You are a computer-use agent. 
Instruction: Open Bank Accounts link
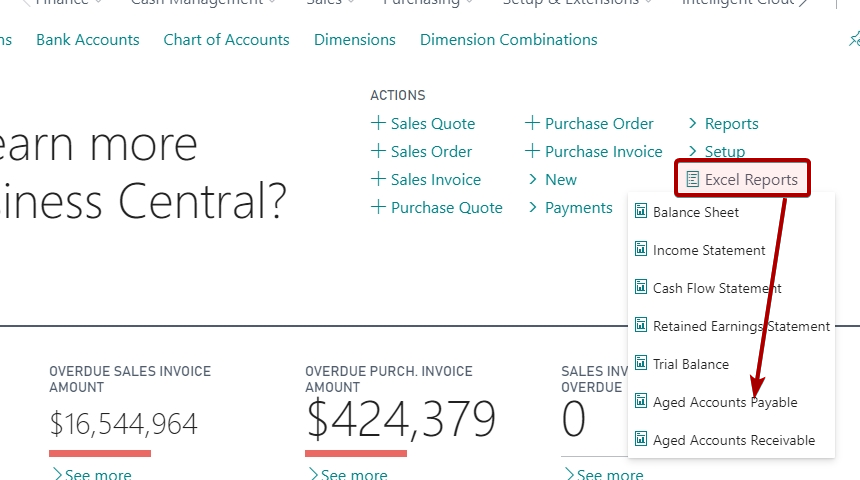click(88, 39)
